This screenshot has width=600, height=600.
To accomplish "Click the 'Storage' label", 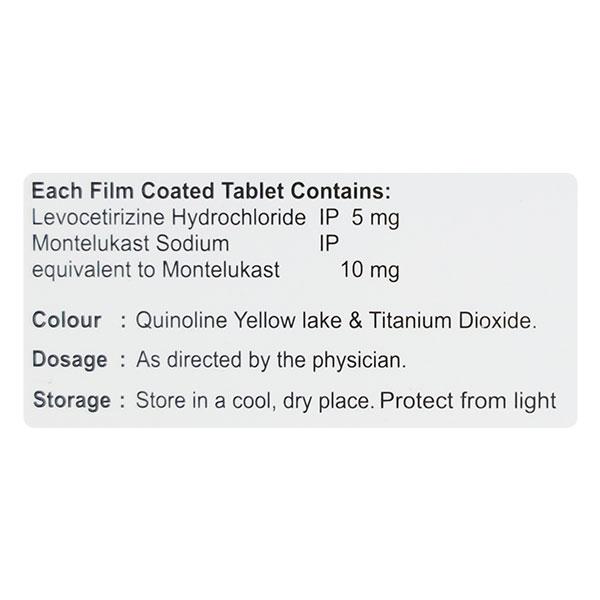I will pos(71,401).
